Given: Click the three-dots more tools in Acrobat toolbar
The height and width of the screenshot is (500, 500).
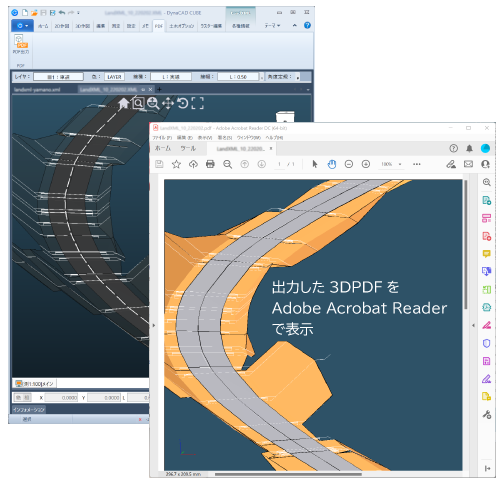Looking at the screenshot, I should (417, 164).
